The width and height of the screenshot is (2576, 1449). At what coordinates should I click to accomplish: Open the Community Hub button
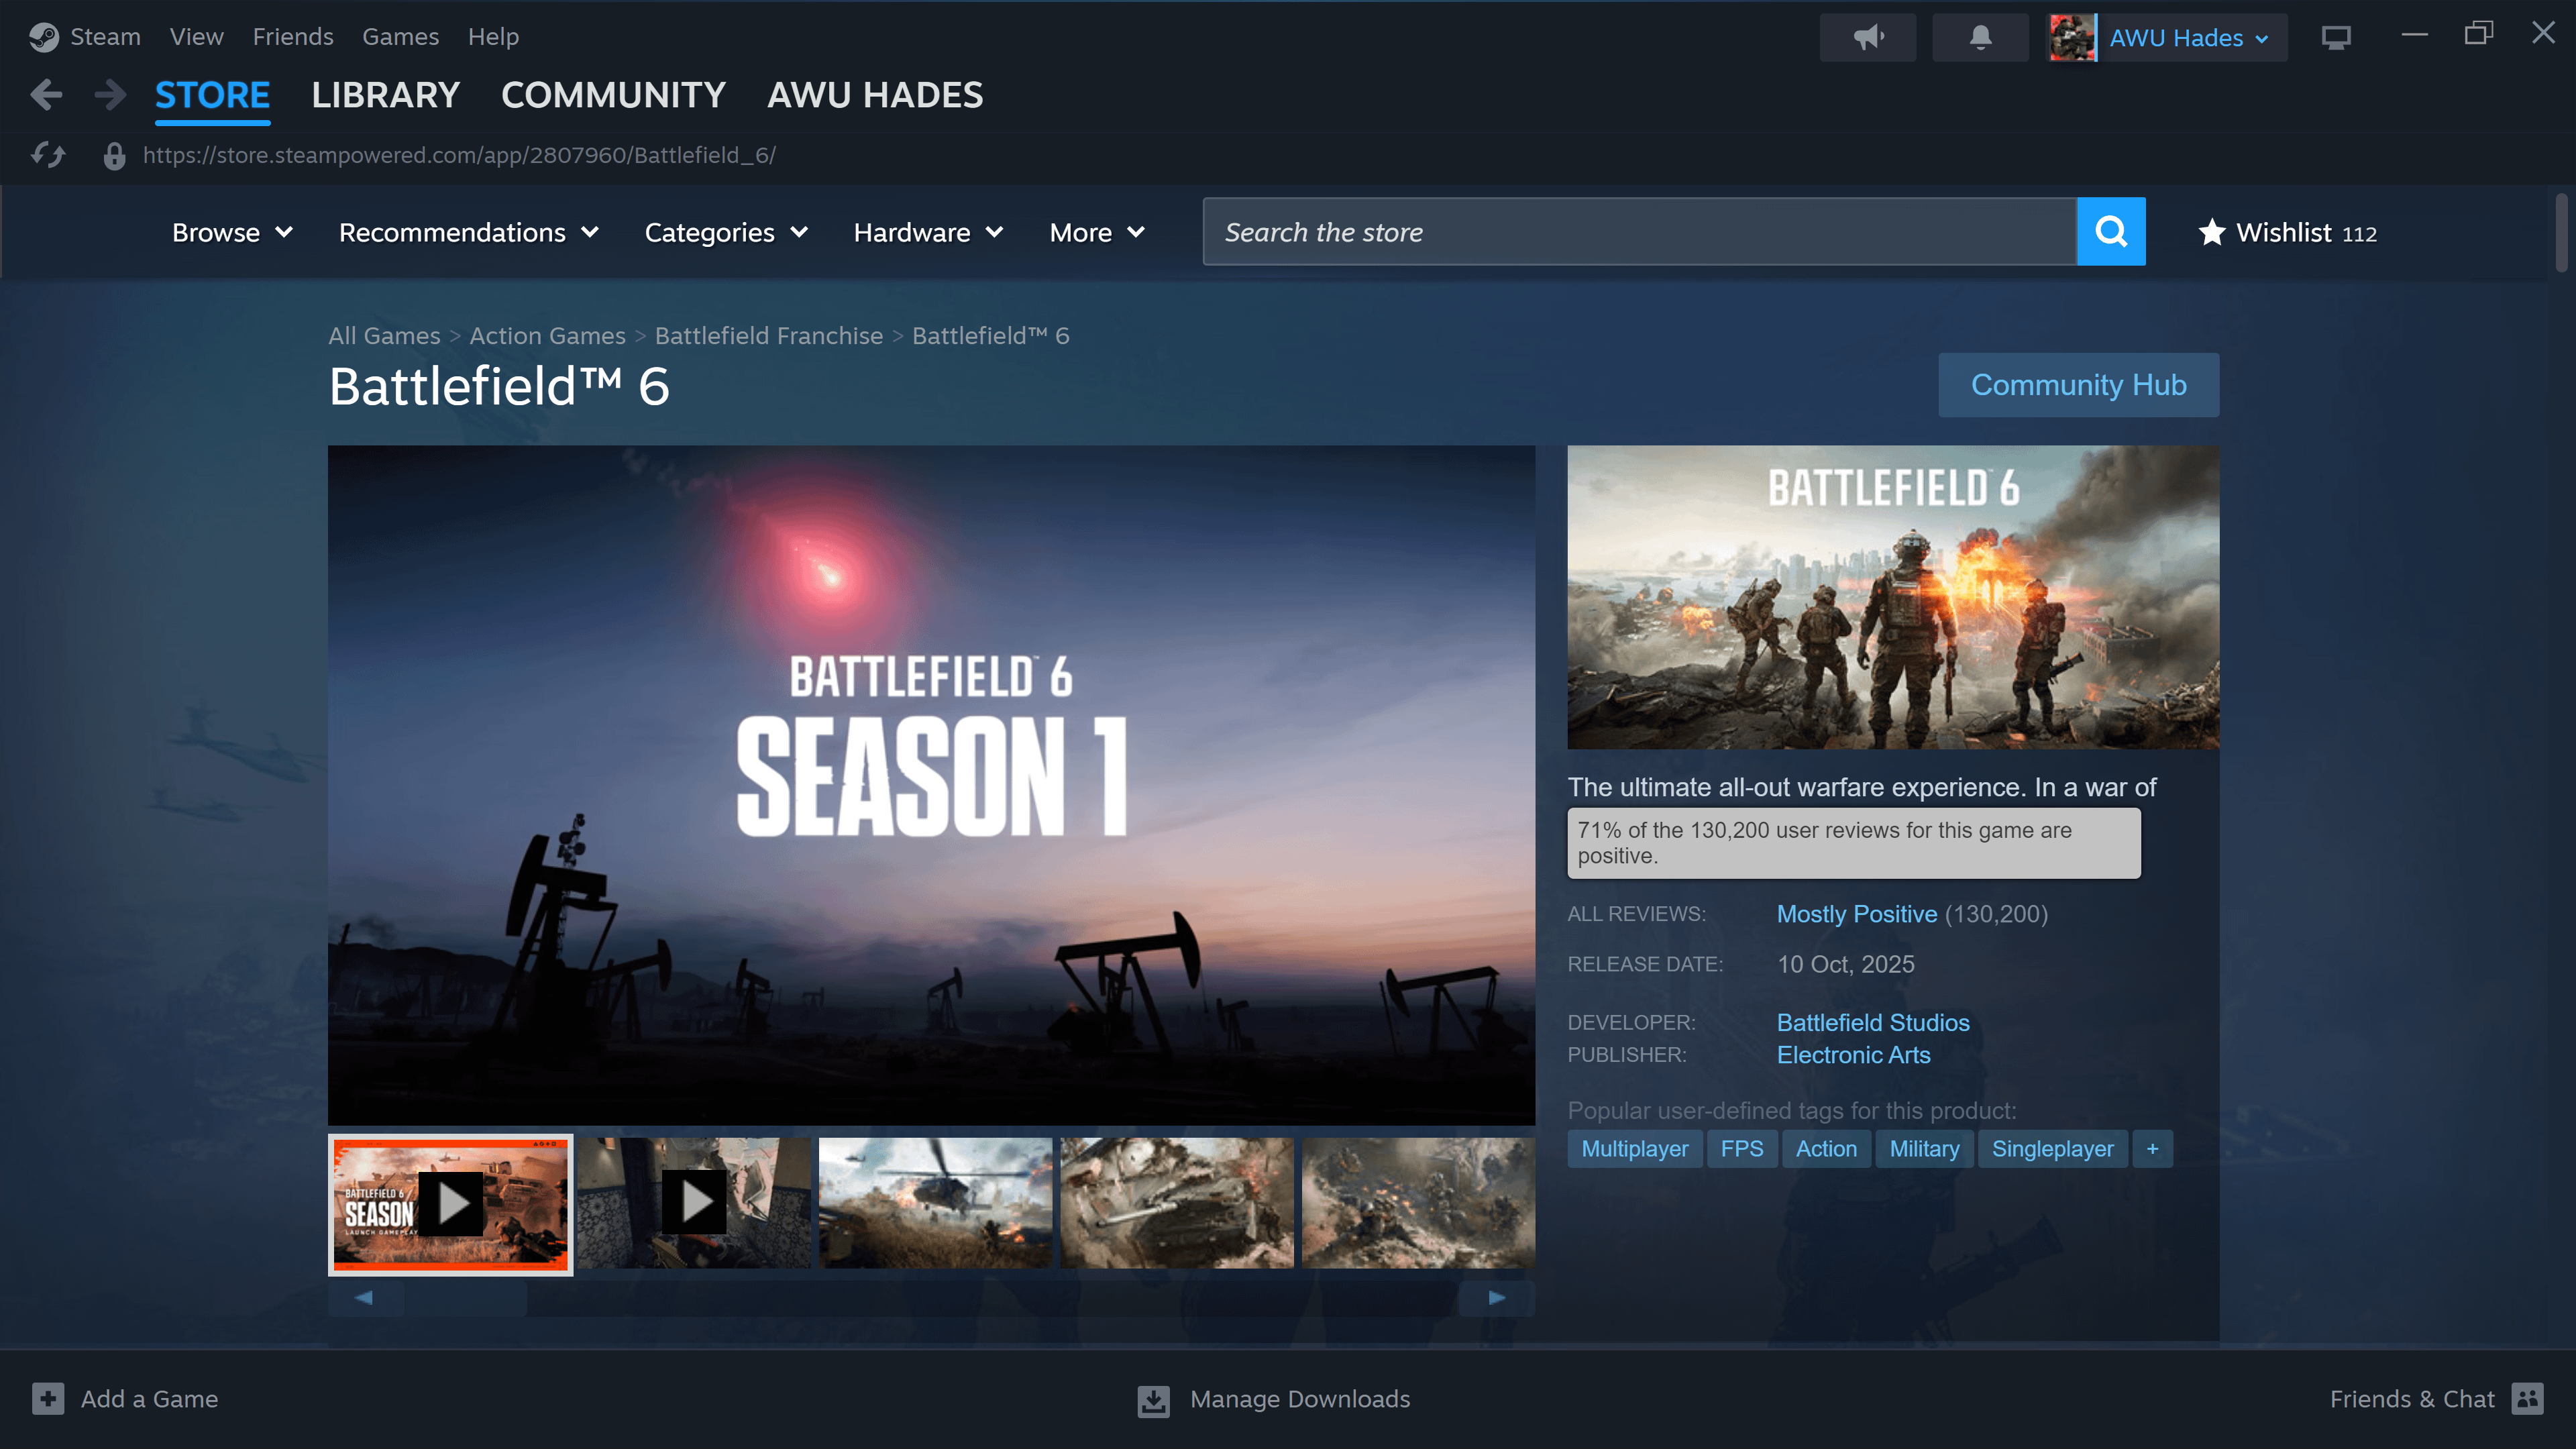coord(2078,385)
